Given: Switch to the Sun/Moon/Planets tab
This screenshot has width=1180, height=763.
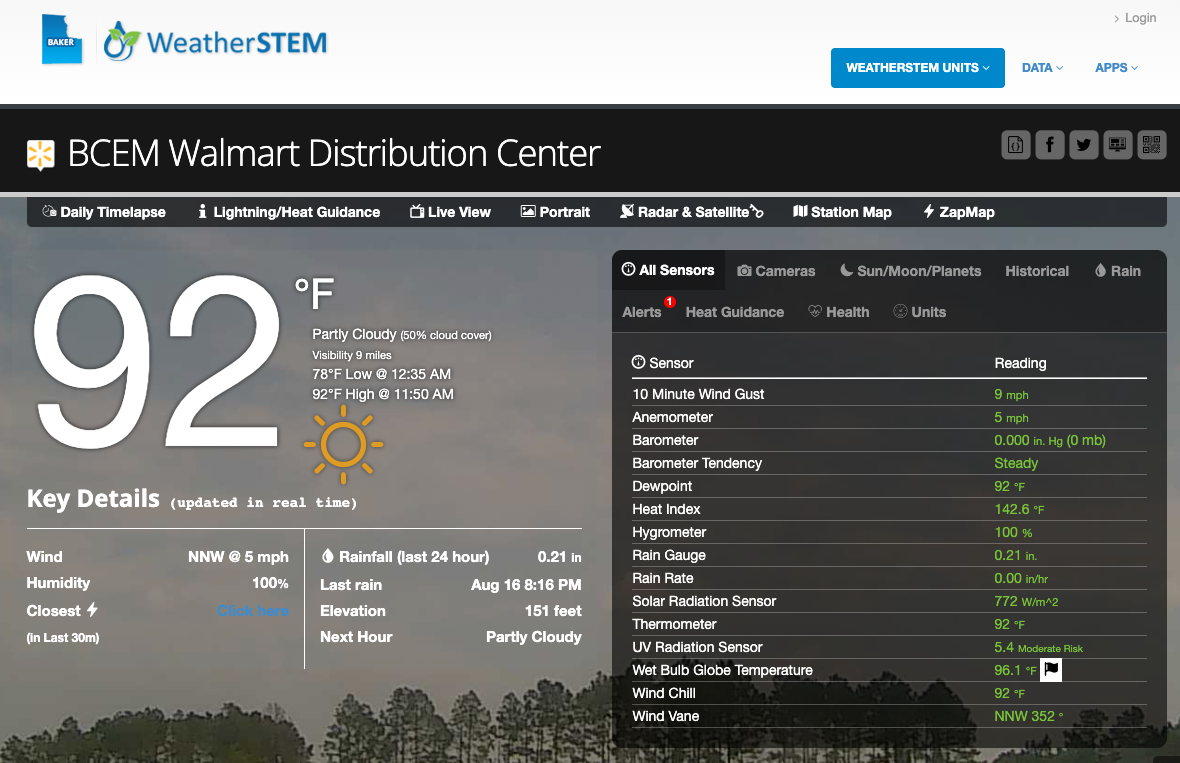Looking at the screenshot, I should pyautogui.click(x=911, y=271).
